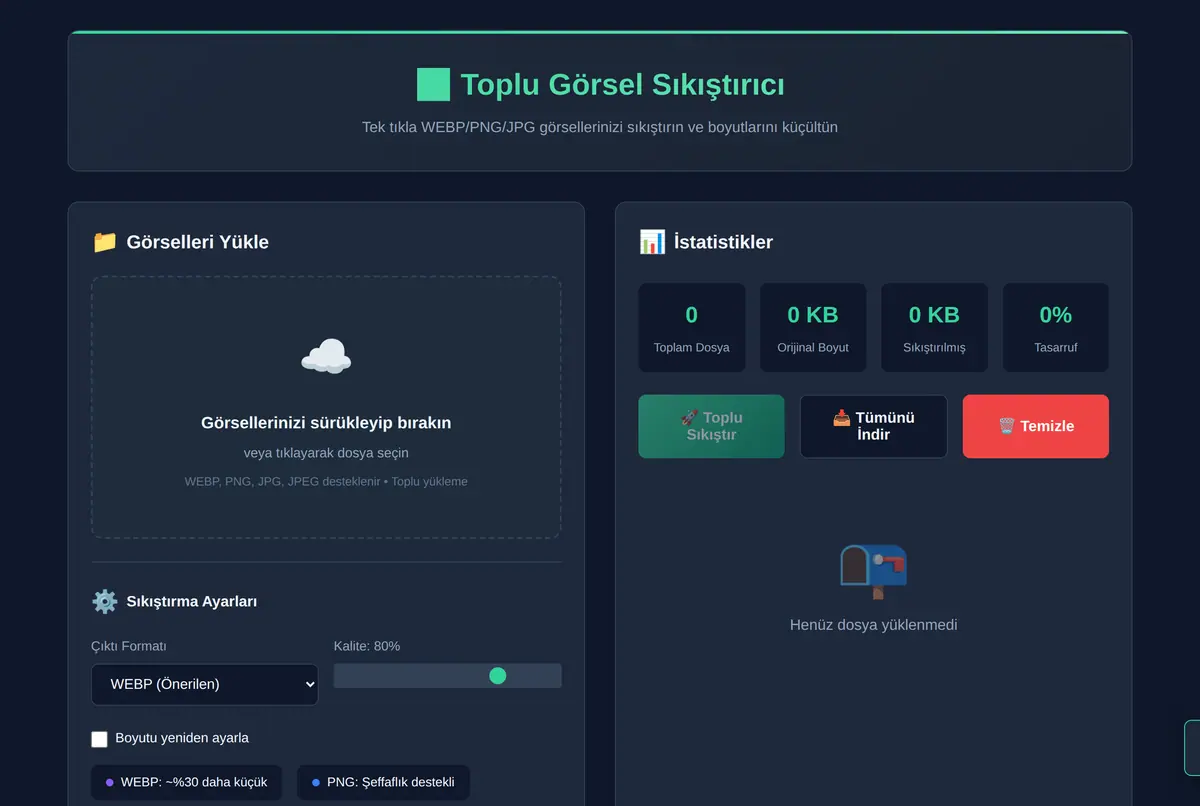
Task: Click the 'PNG: Şeffaflık destekli' tip
Action: (x=383, y=782)
